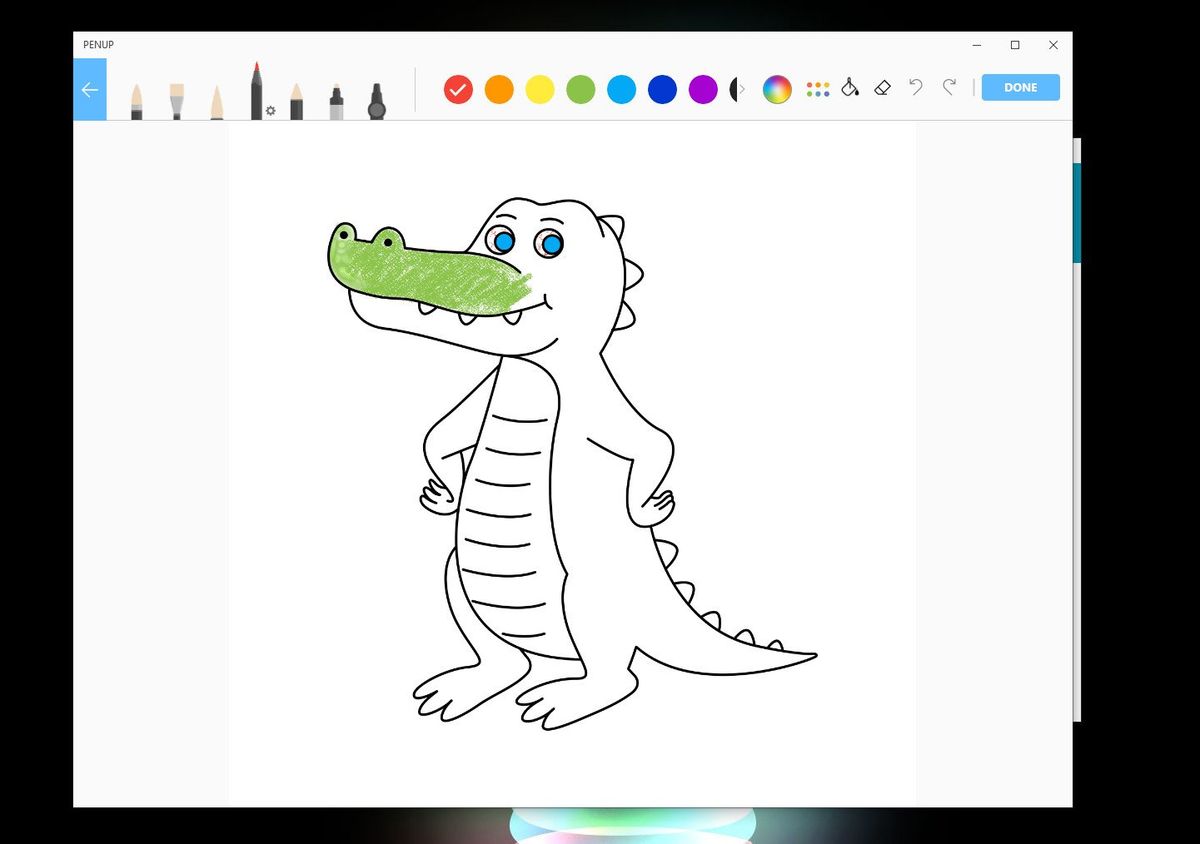This screenshot has height=844, width=1200.
Task: Choose the green color swatch
Action: pyautogui.click(x=581, y=89)
